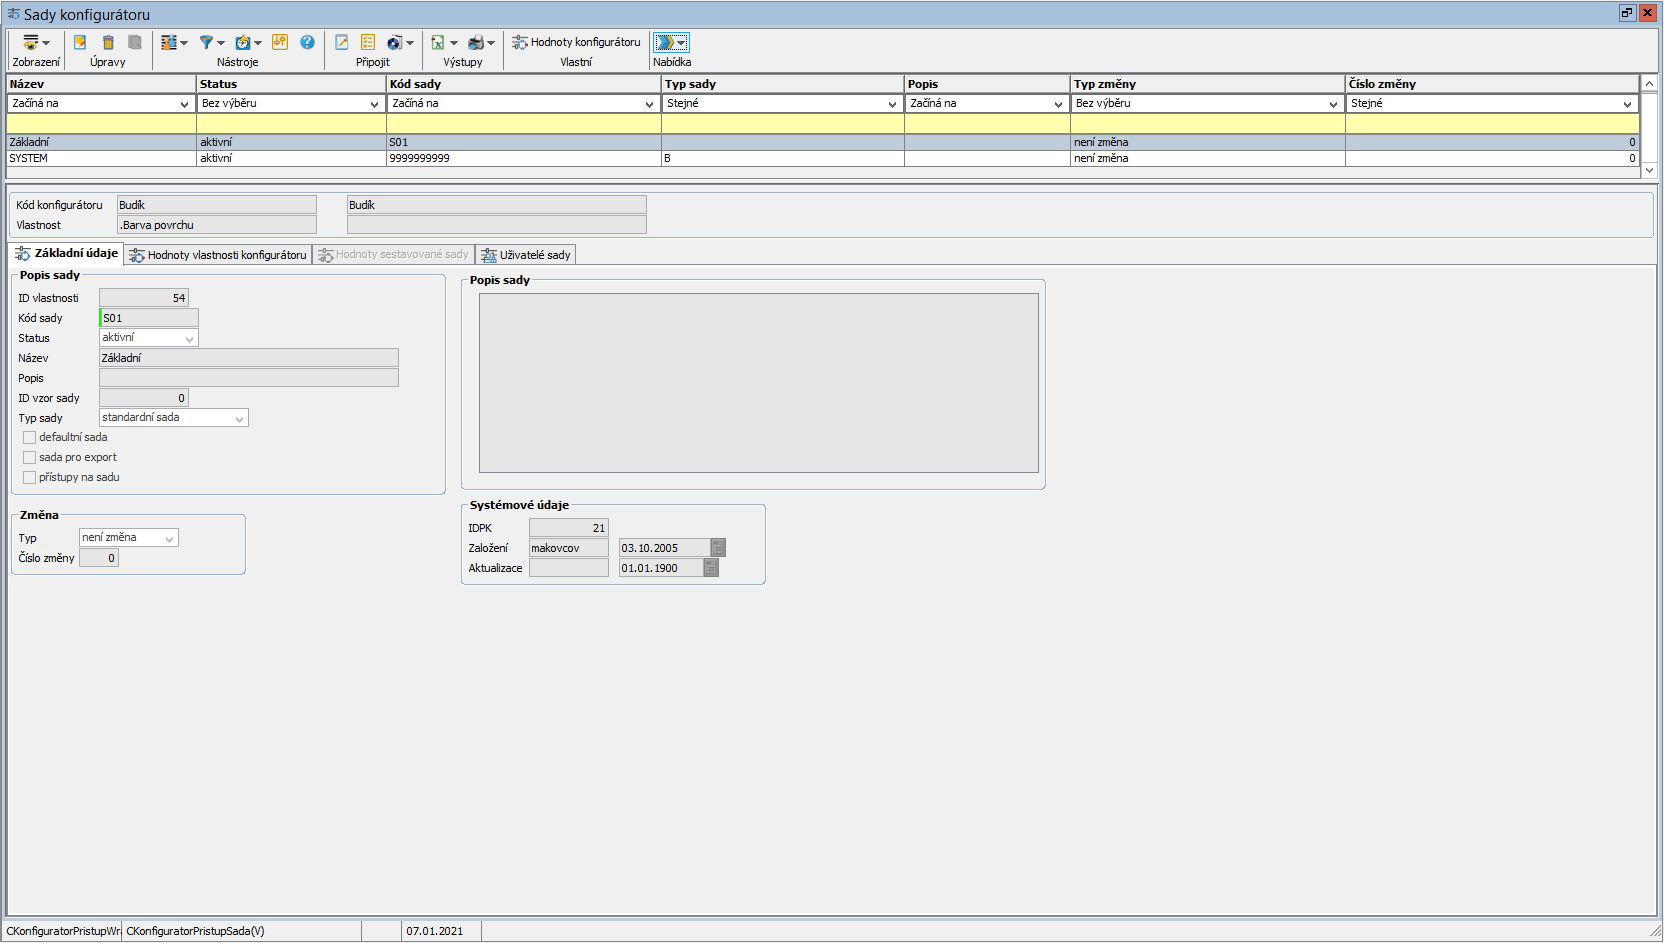Viewport: 1664px width, 943px height.
Task: Expand the Status filter dropdown 'Bez výběru'
Action: tap(374, 104)
